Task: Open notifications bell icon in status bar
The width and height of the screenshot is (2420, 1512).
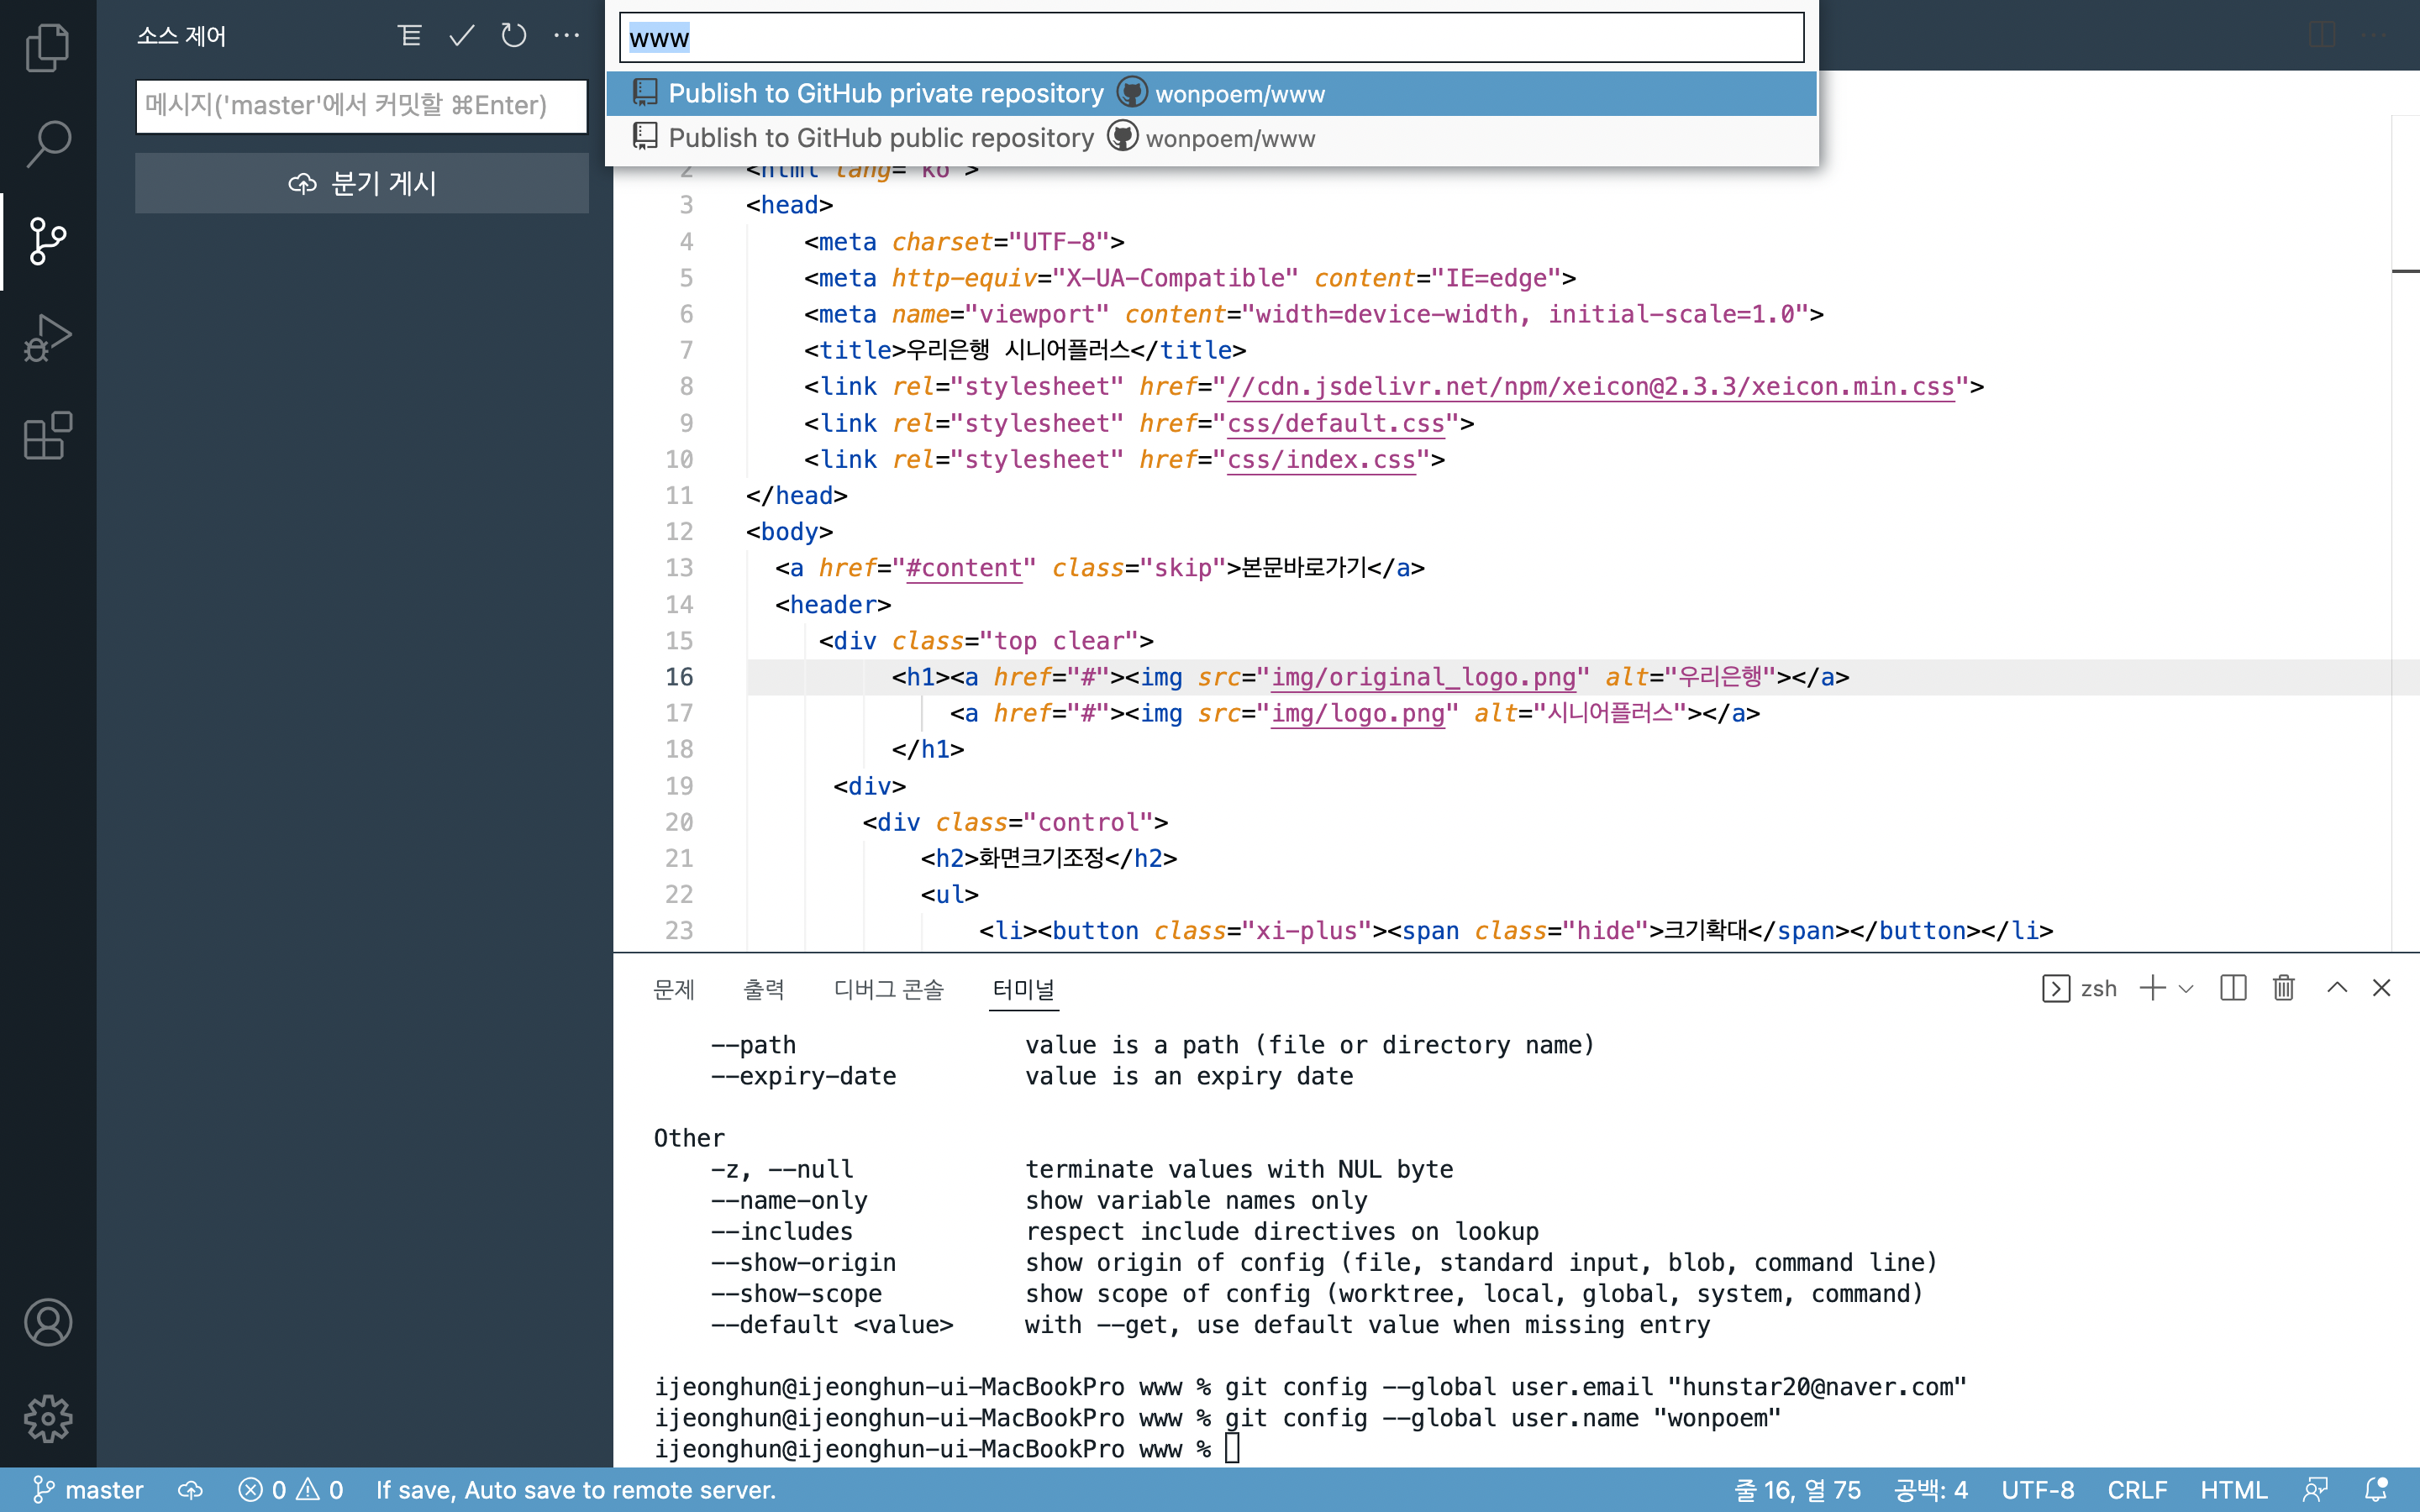Action: [2377, 1490]
